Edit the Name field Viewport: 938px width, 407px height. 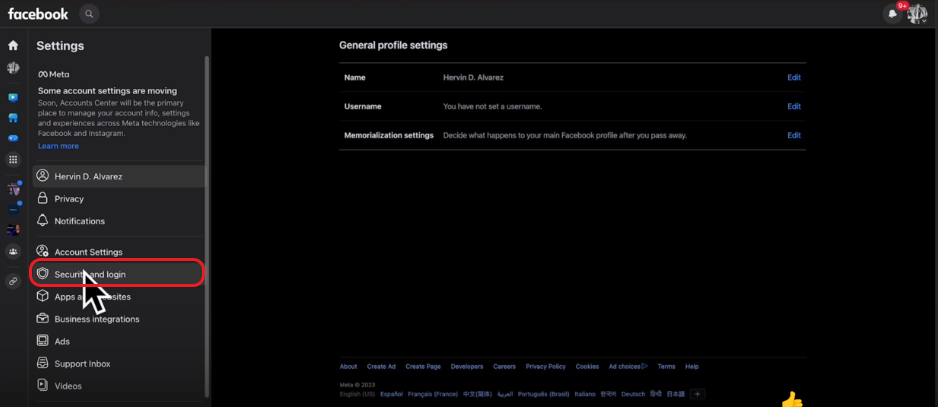[794, 78]
